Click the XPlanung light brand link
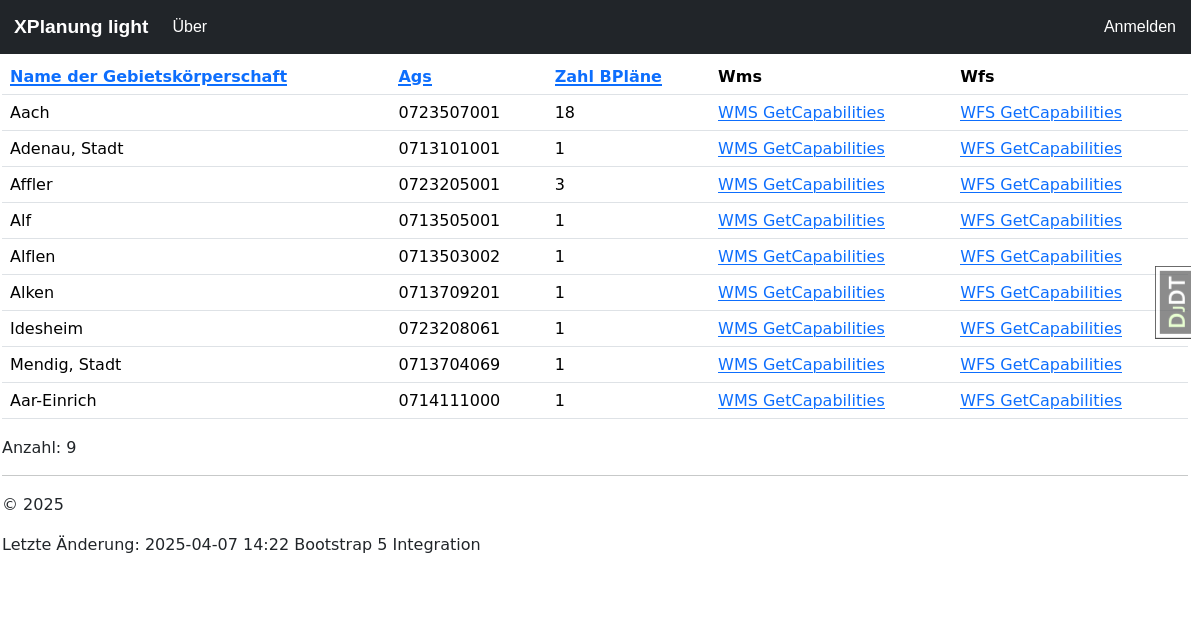Image resolution: width=1191 pixels, height=620 pixels. pyautogui.click(x=81, y=27)
